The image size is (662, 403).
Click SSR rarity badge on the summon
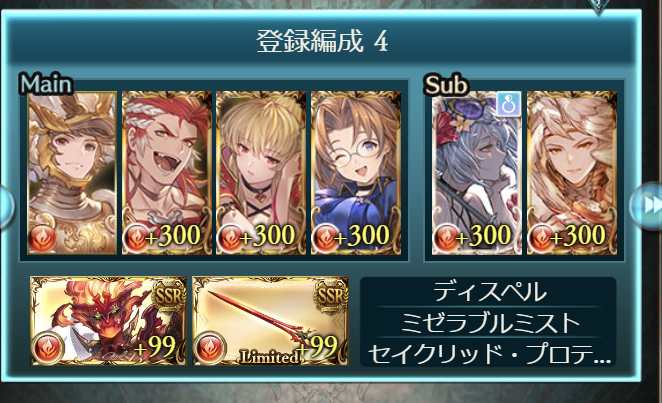point(169,296)
